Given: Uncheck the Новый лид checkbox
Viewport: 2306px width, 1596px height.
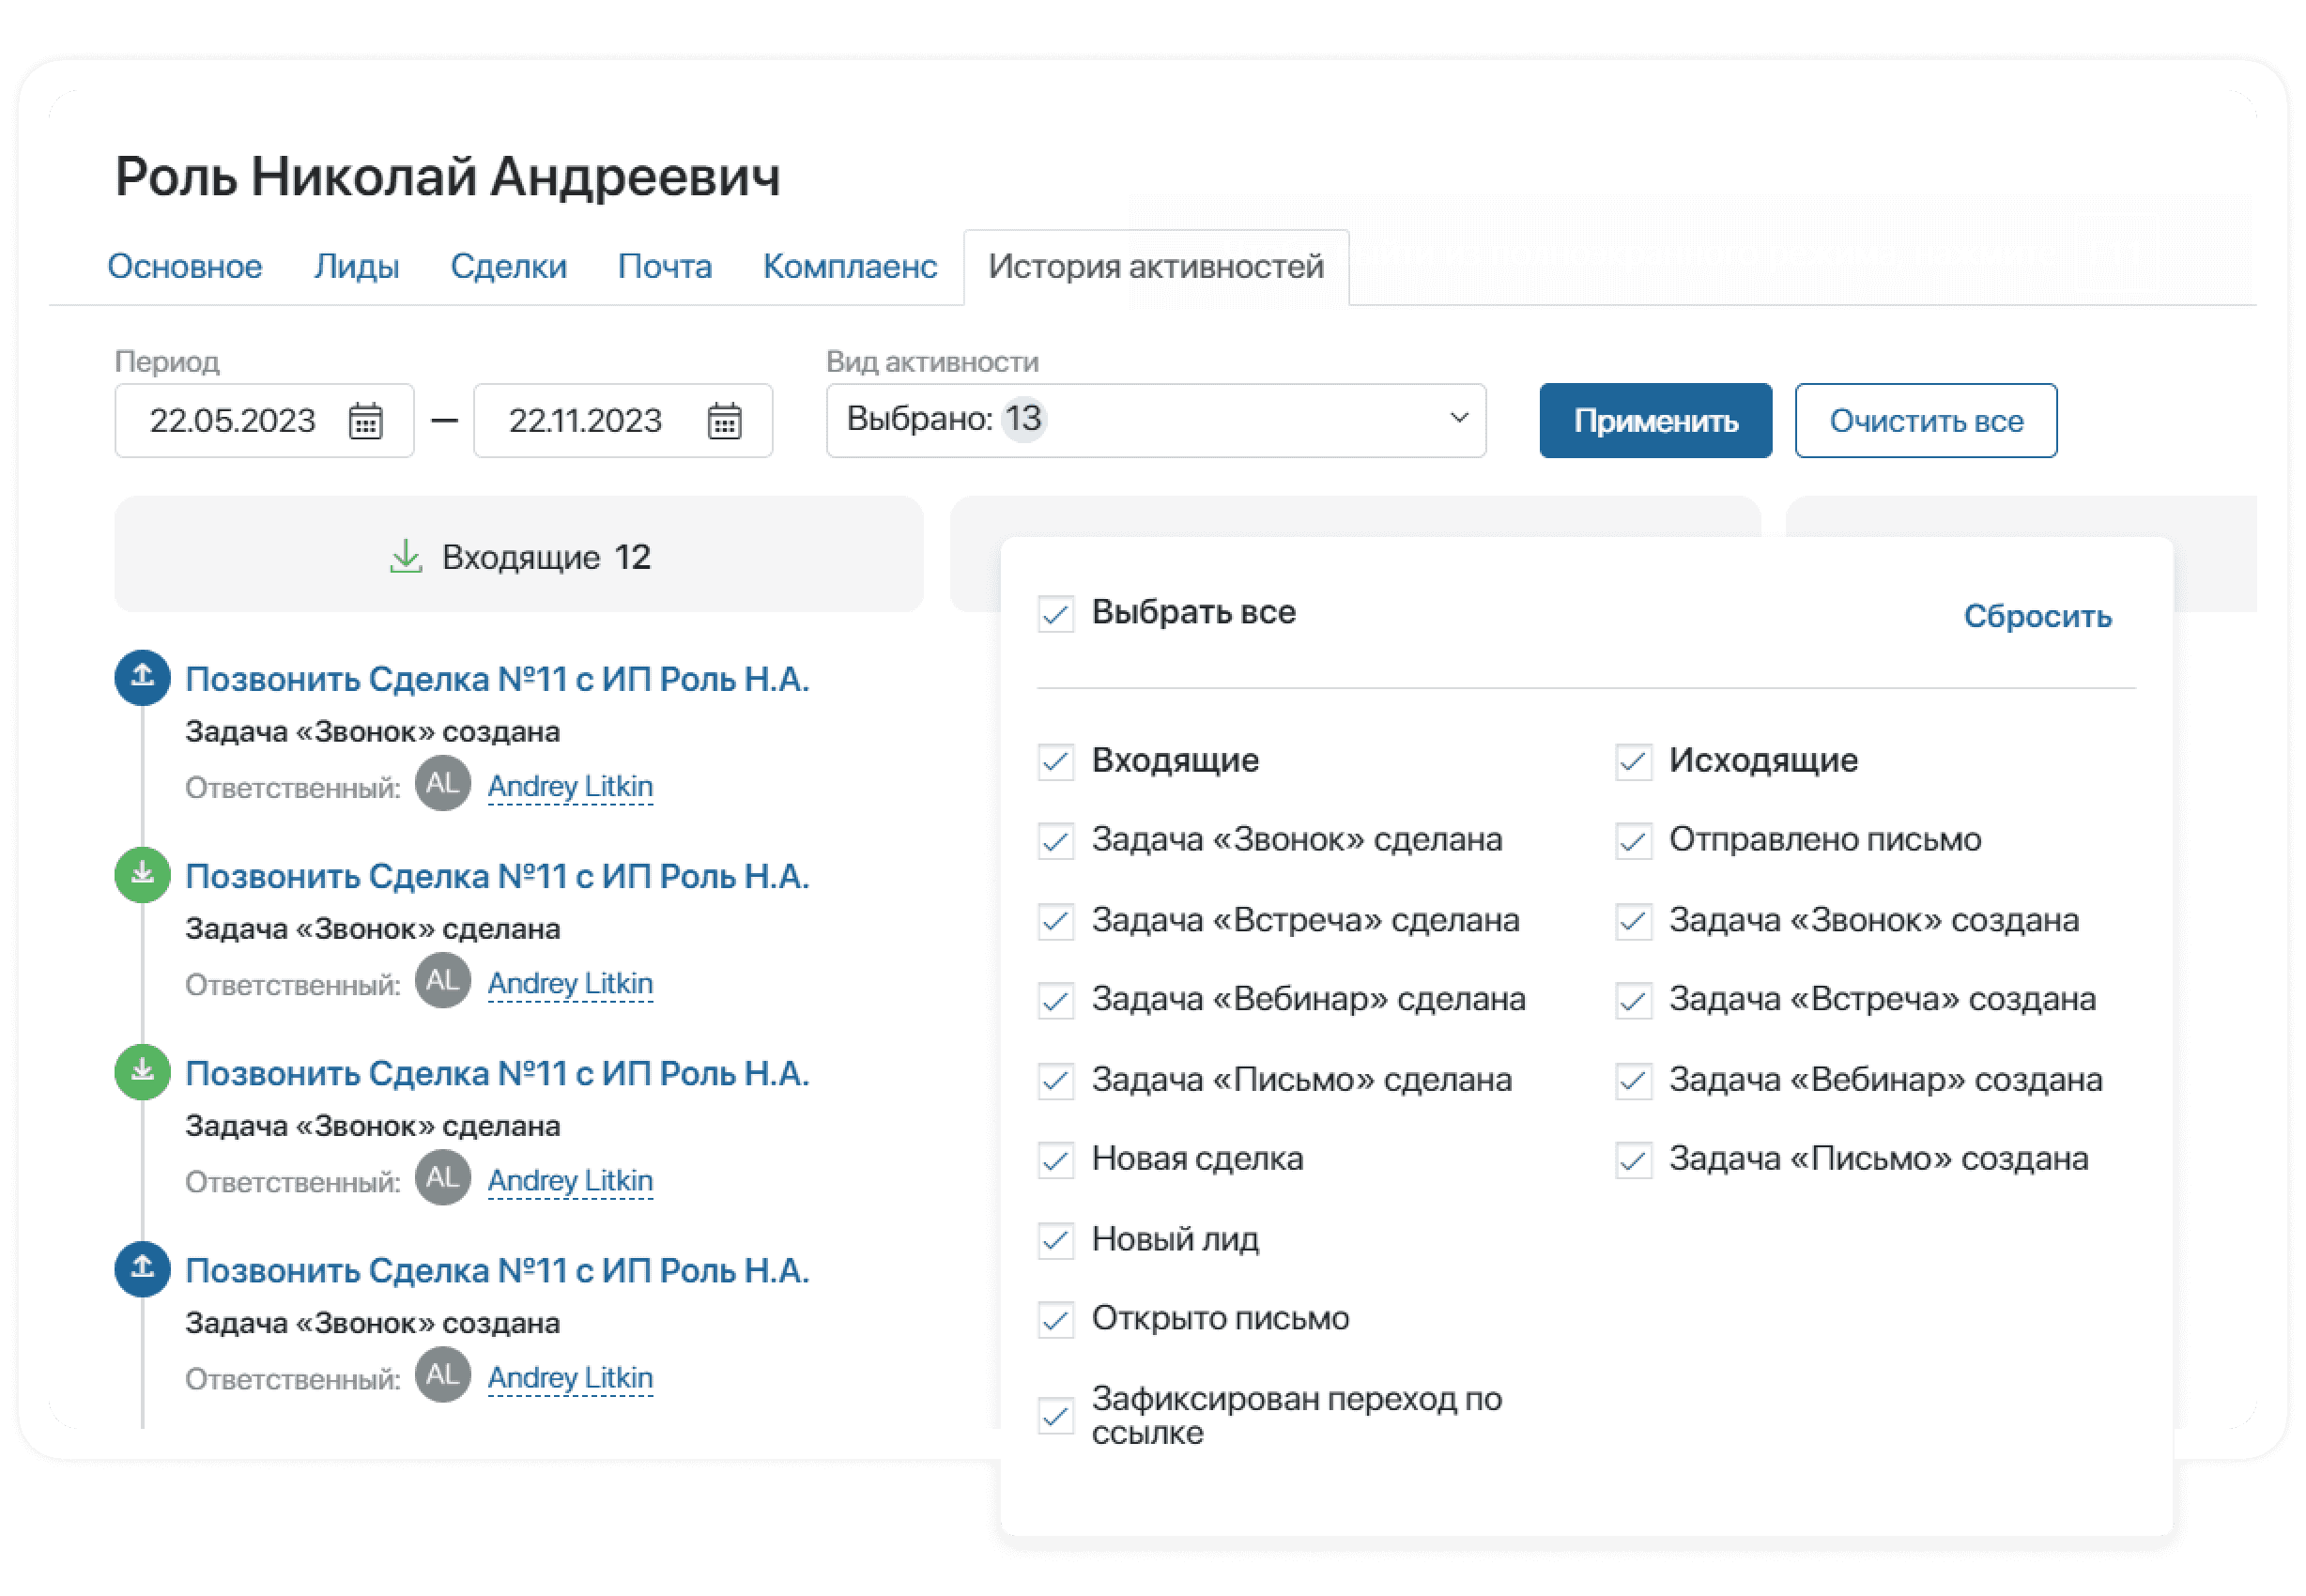Looking at the screenshot, I should pos(1056,1240).
